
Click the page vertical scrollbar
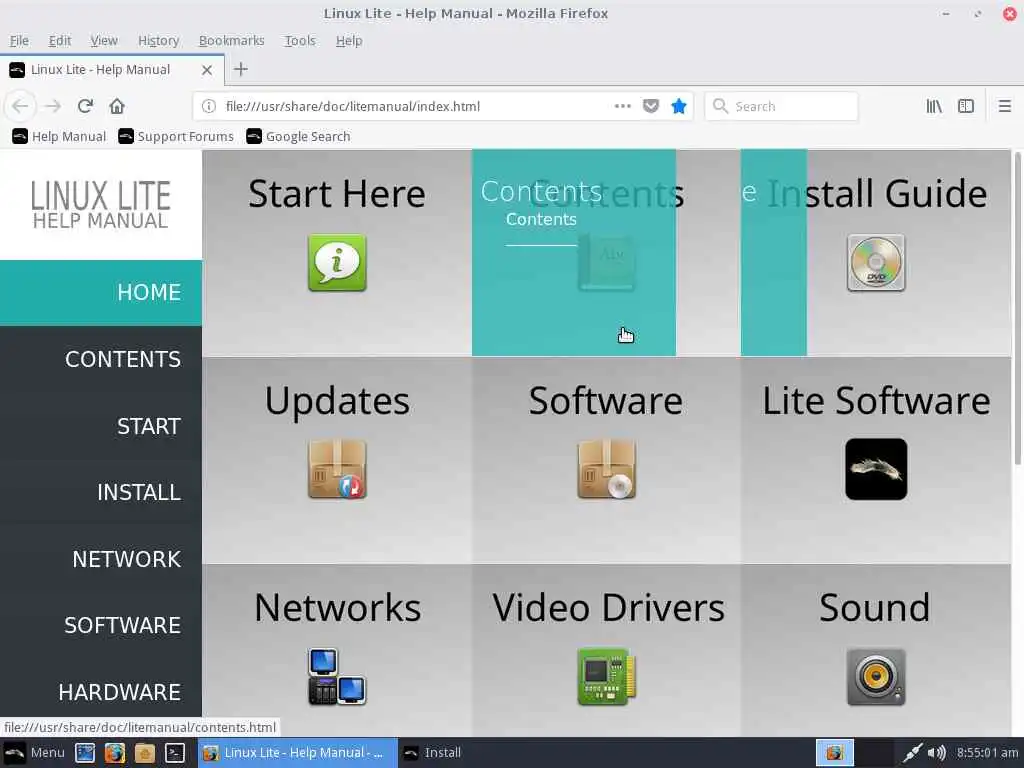point(1017,309)
